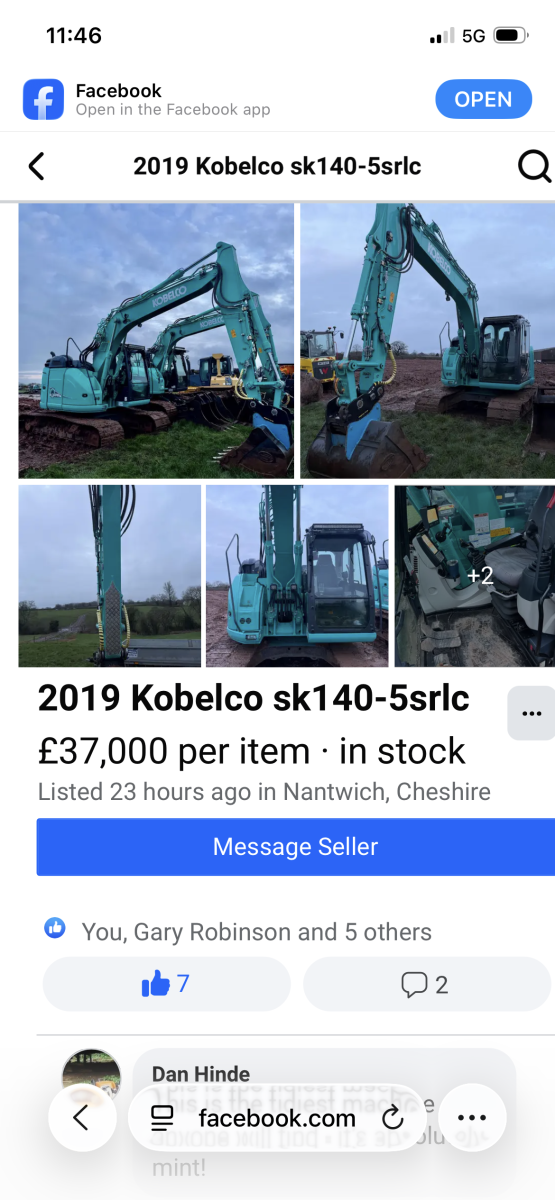Go back using browser toolbar chevron

[81, 1118]
